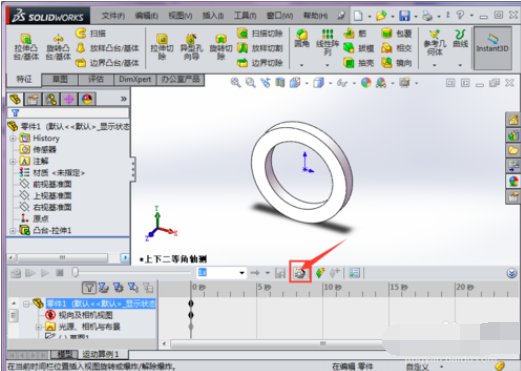Click the 线性阵列 button
This screenshot has width=521, height=371.
(328, 43)
